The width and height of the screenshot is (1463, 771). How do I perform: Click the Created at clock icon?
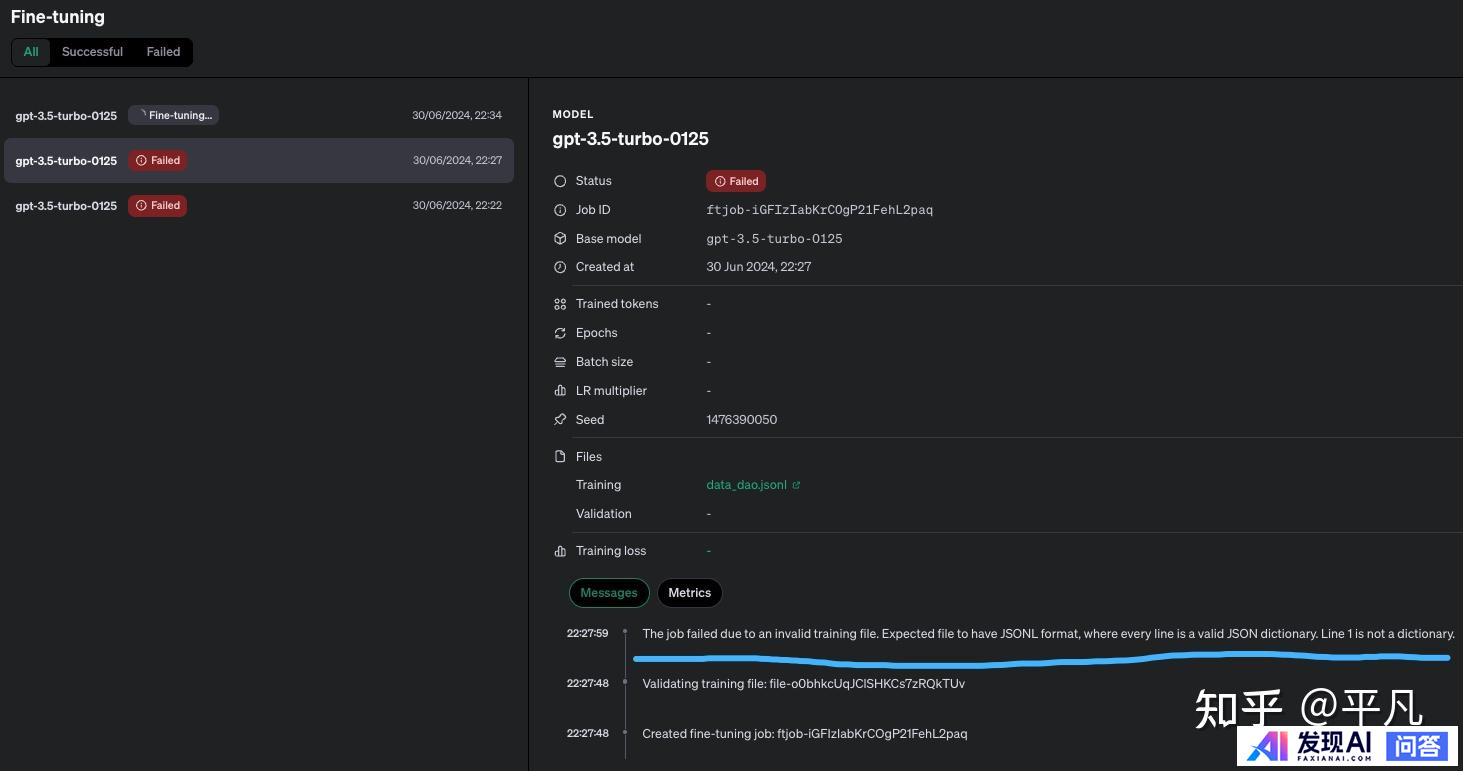click(560, 267)
